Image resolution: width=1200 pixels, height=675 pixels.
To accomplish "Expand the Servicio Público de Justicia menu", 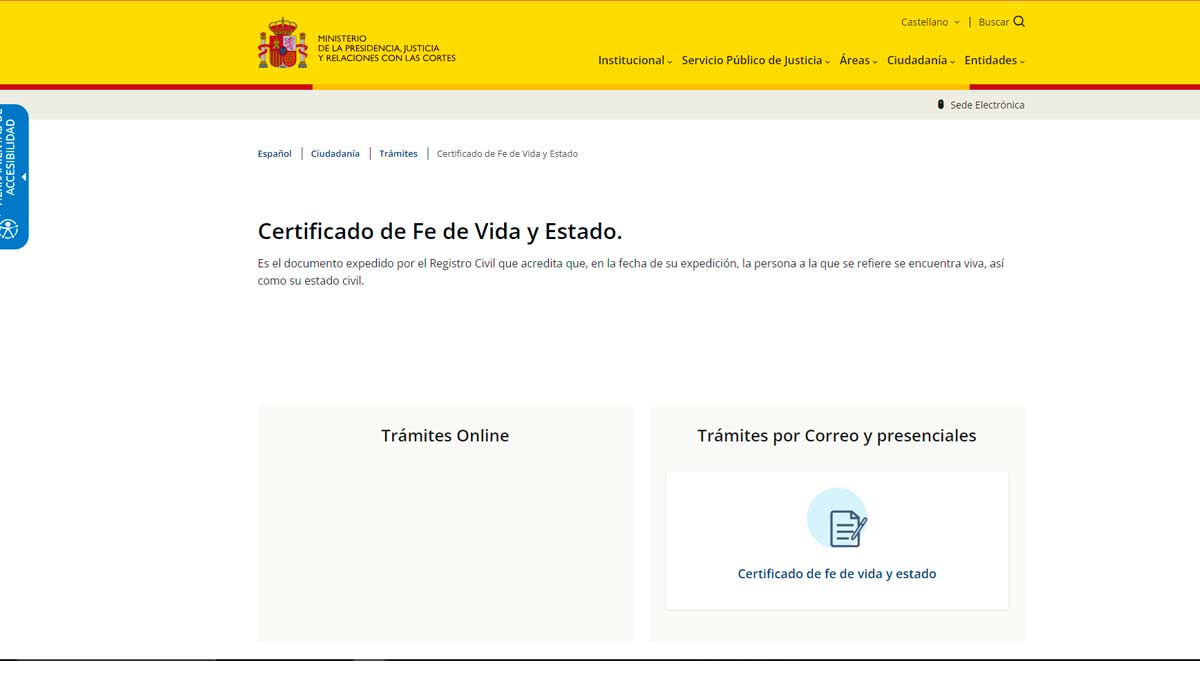I will click(755, 61).
